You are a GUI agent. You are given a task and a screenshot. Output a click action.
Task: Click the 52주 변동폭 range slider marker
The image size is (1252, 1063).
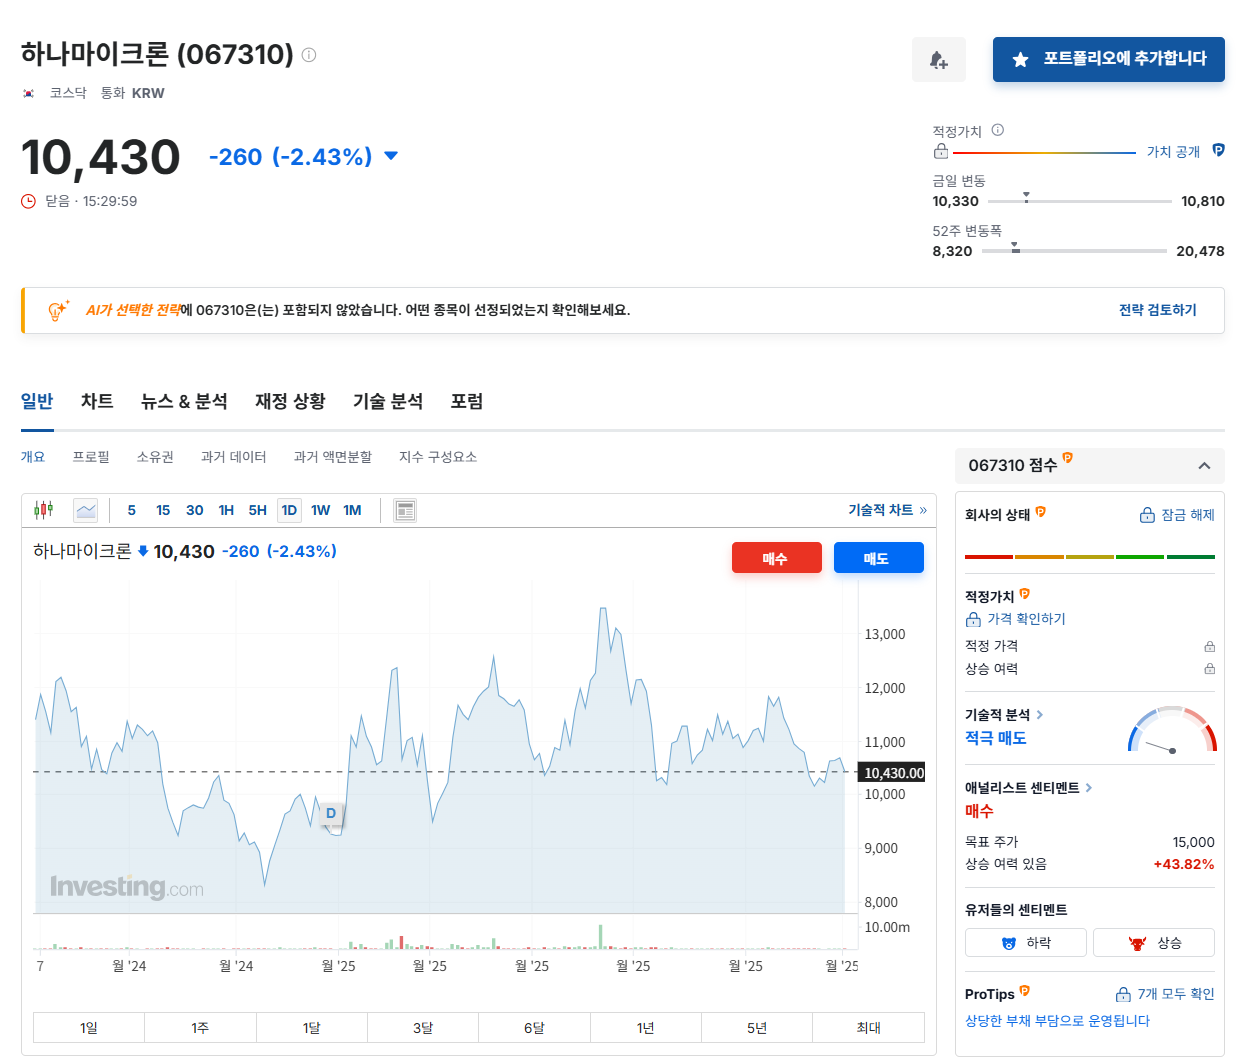pyautogui.click(x=1015, y=247)
